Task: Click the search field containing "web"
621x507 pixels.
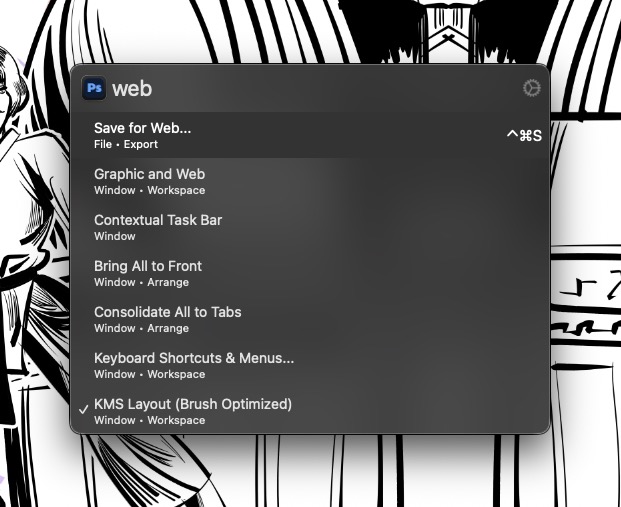Action: [x=300, y=88]
